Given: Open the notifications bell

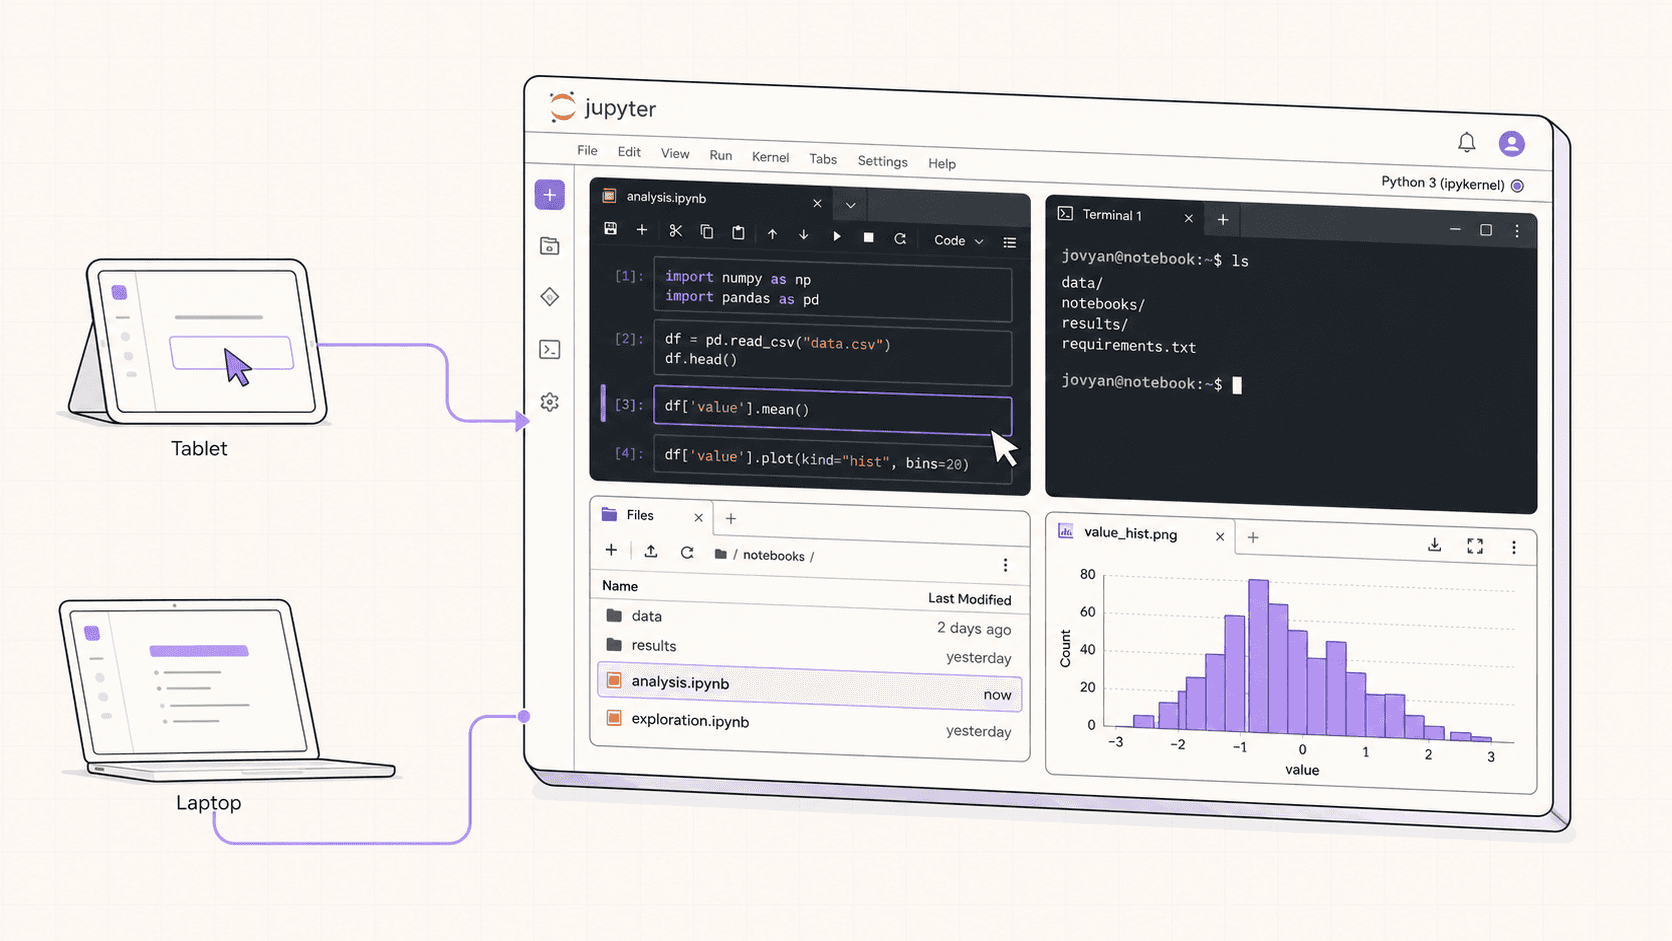Looking at the screenshot, I should tap(1466, 142).
